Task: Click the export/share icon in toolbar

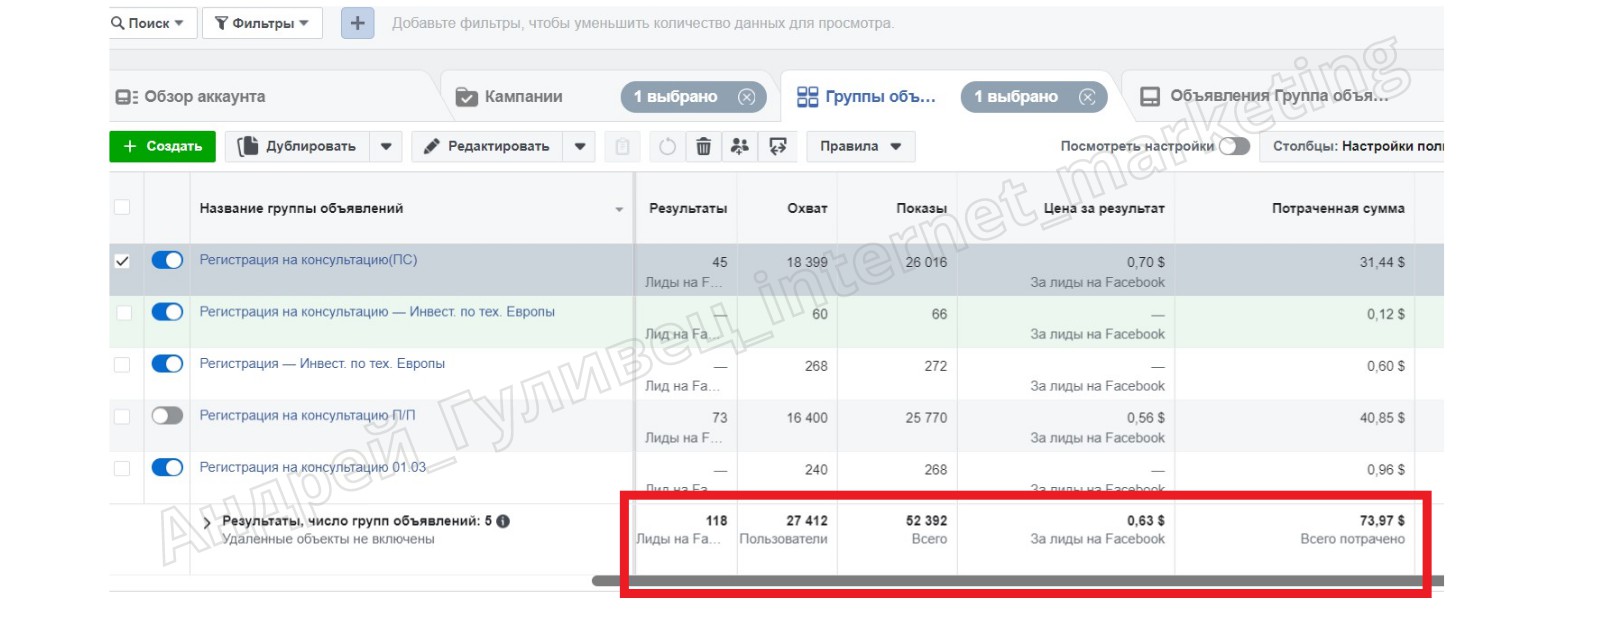Action: (777, 147)
